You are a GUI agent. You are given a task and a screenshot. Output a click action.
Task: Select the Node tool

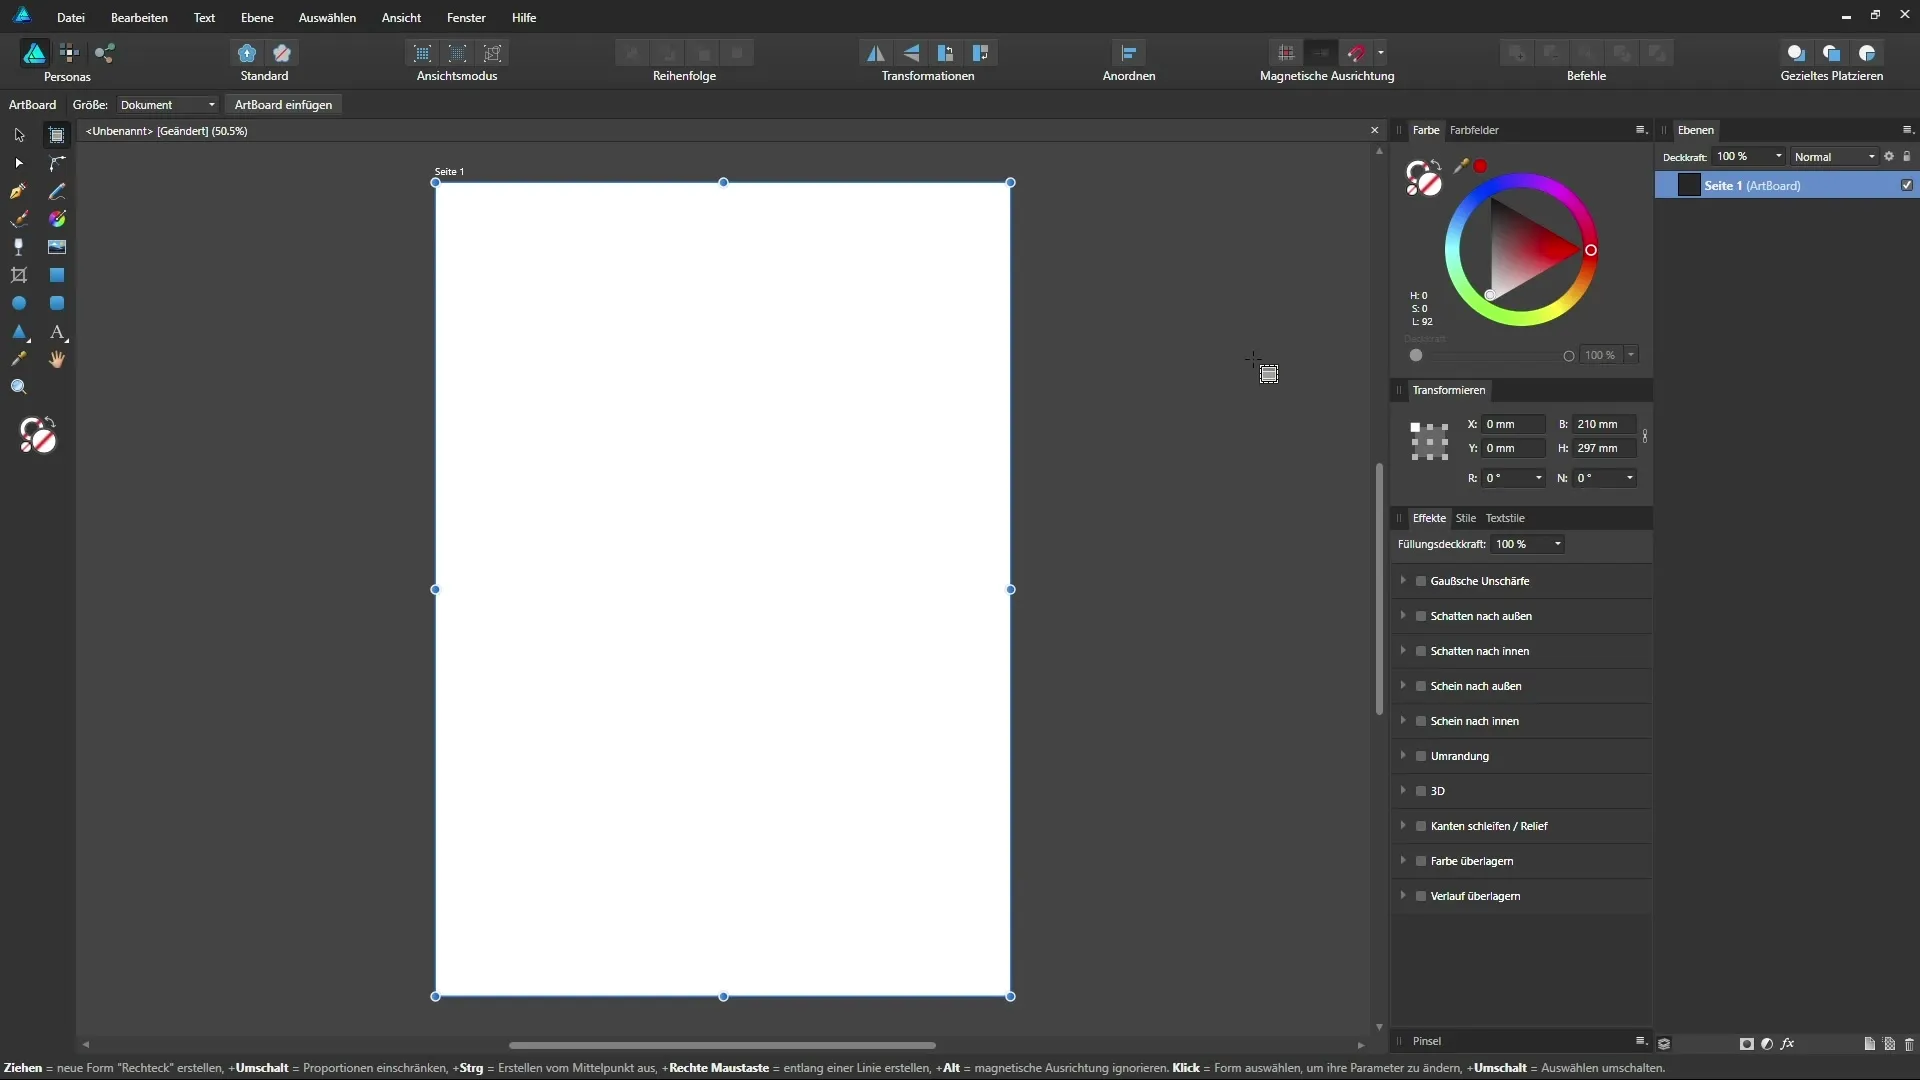click(19, 163)
